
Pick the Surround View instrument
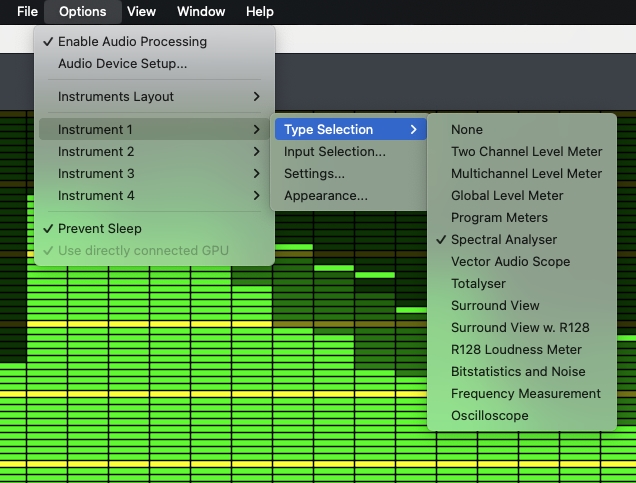coord(522,305)
